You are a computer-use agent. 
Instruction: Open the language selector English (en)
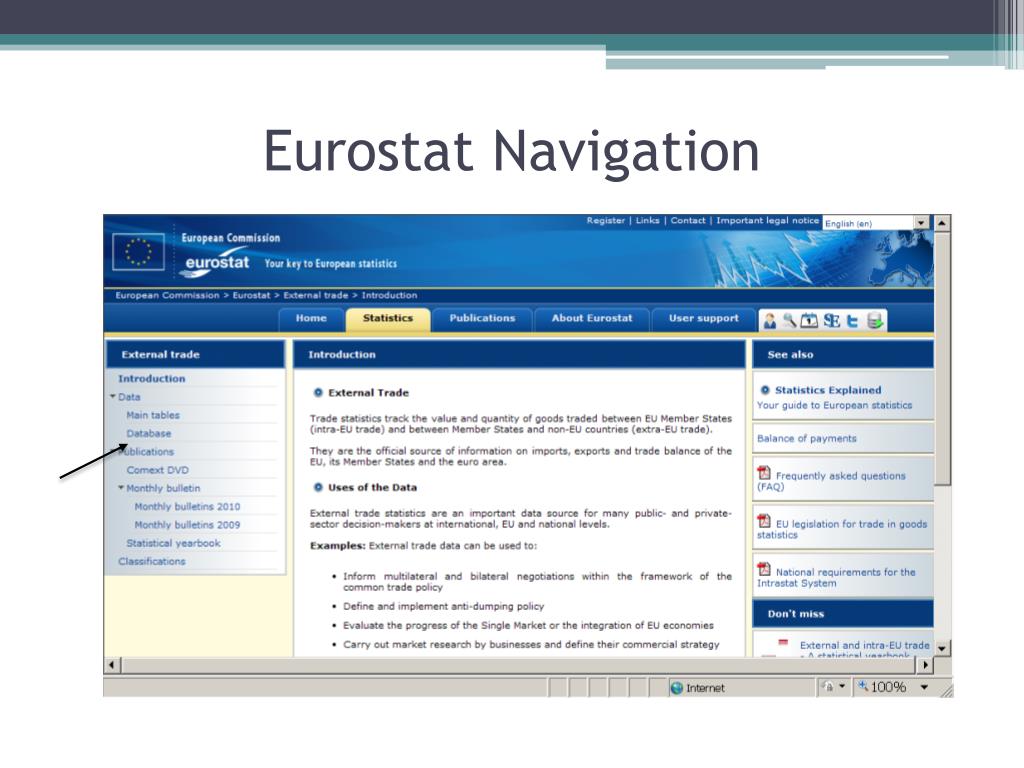coord(876,223)
